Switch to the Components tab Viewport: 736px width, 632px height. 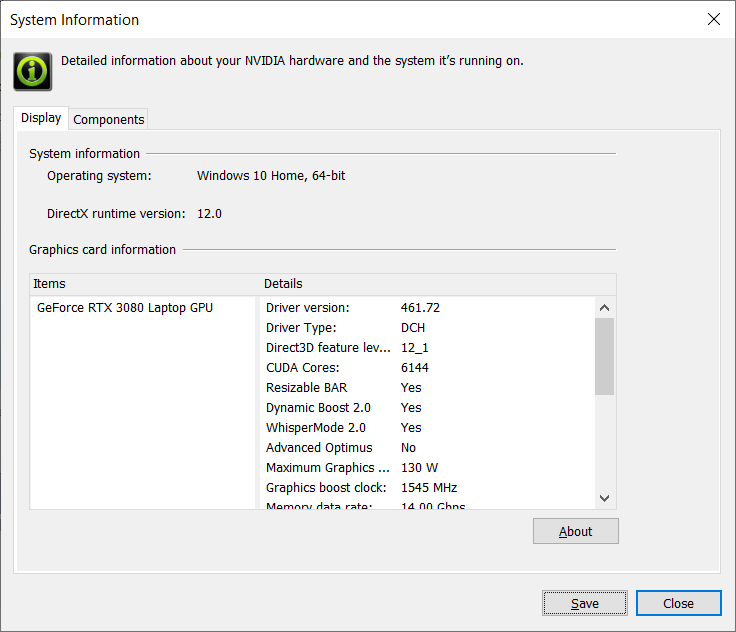coord(108,119)
